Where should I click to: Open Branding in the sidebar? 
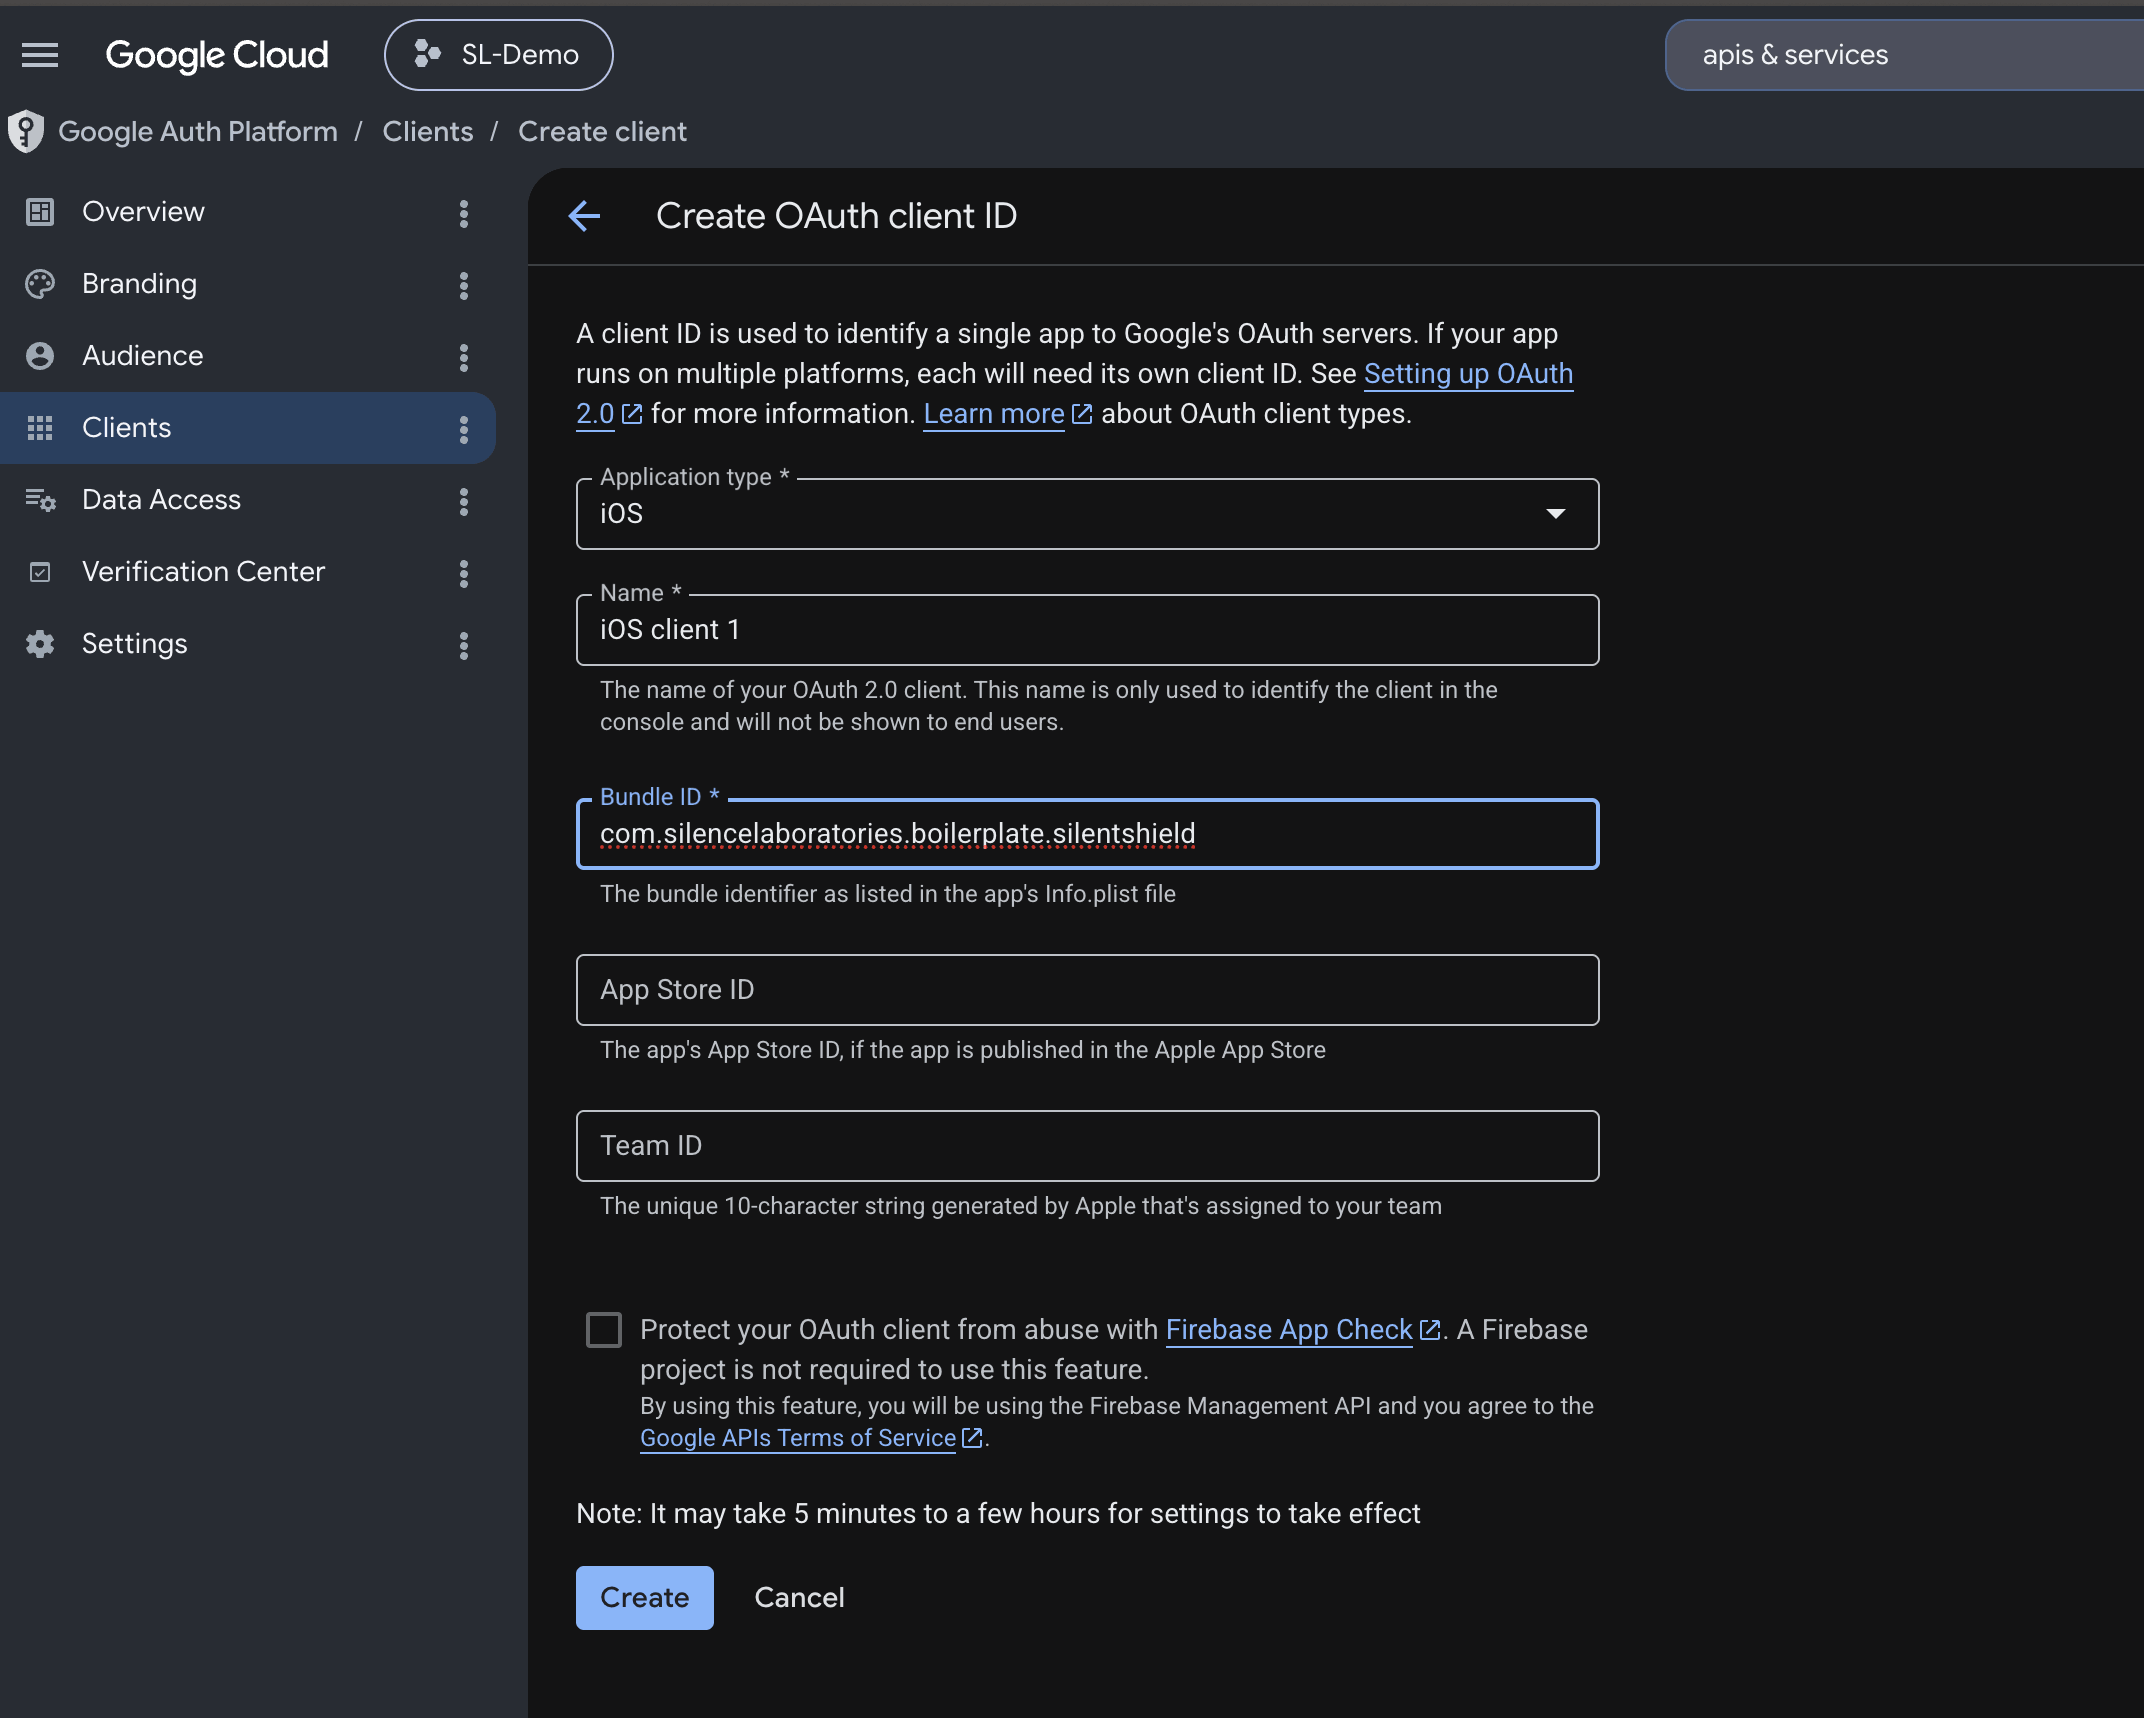click(247, 284)
